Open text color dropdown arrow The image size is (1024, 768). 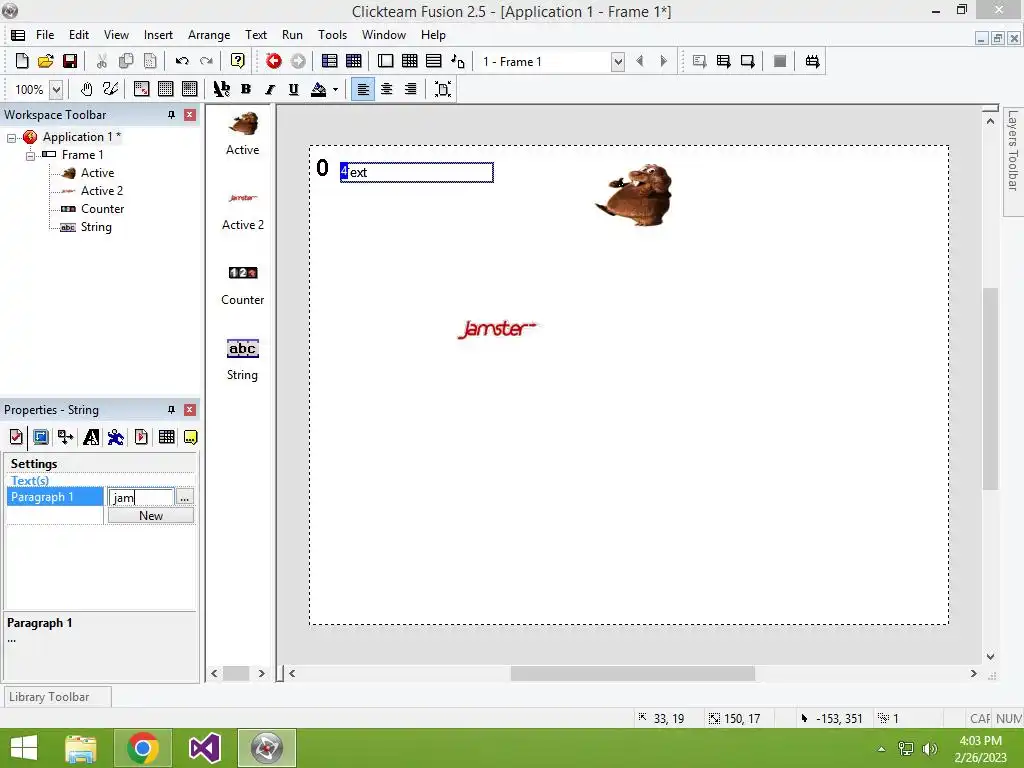click(x=335, y=89)
